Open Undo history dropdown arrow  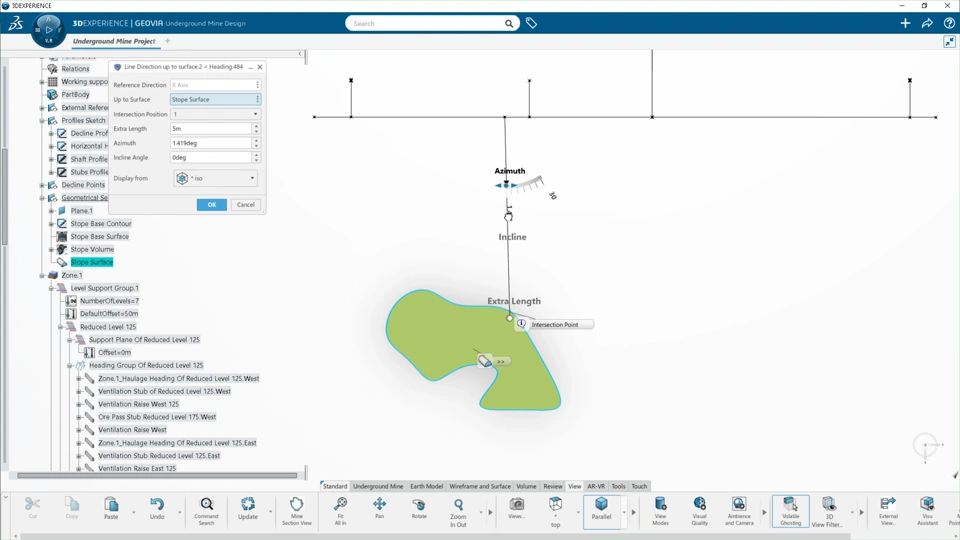click(x=179, y=512)
